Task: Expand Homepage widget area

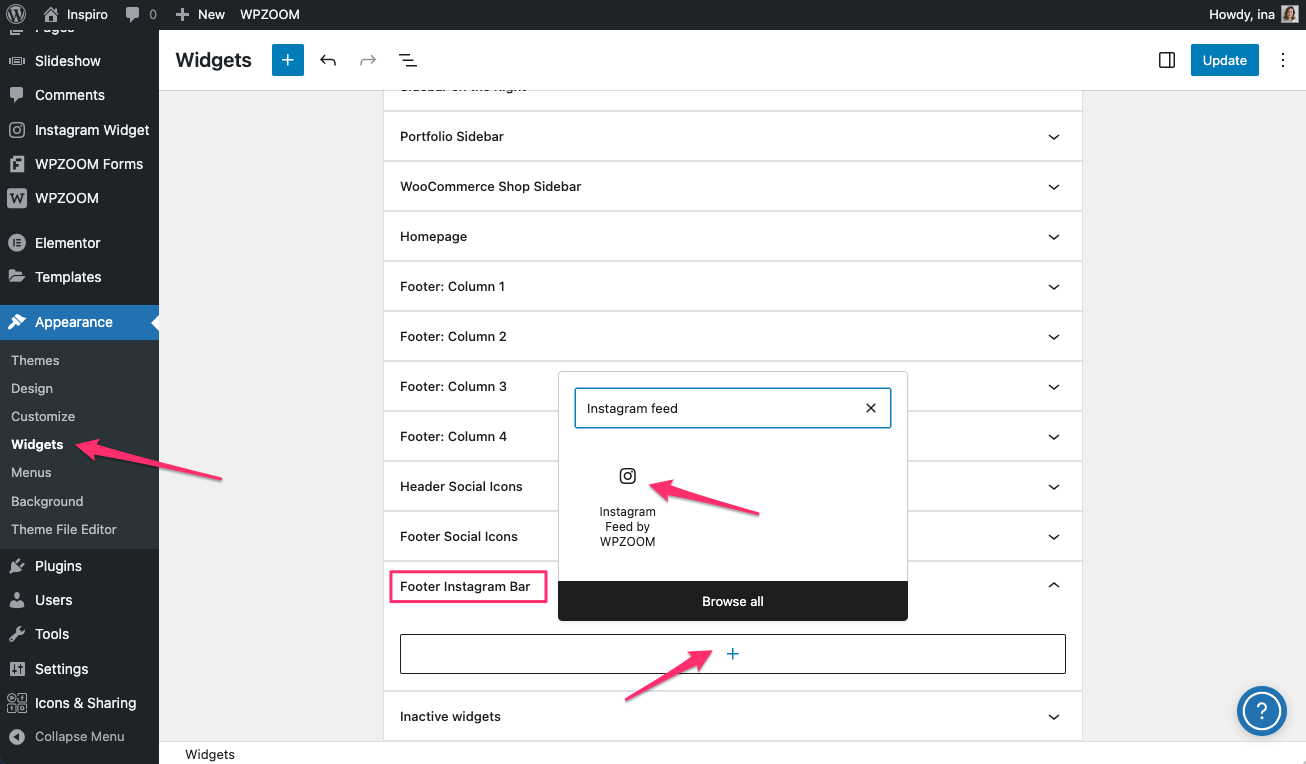Action: click(x=733, y=236)
